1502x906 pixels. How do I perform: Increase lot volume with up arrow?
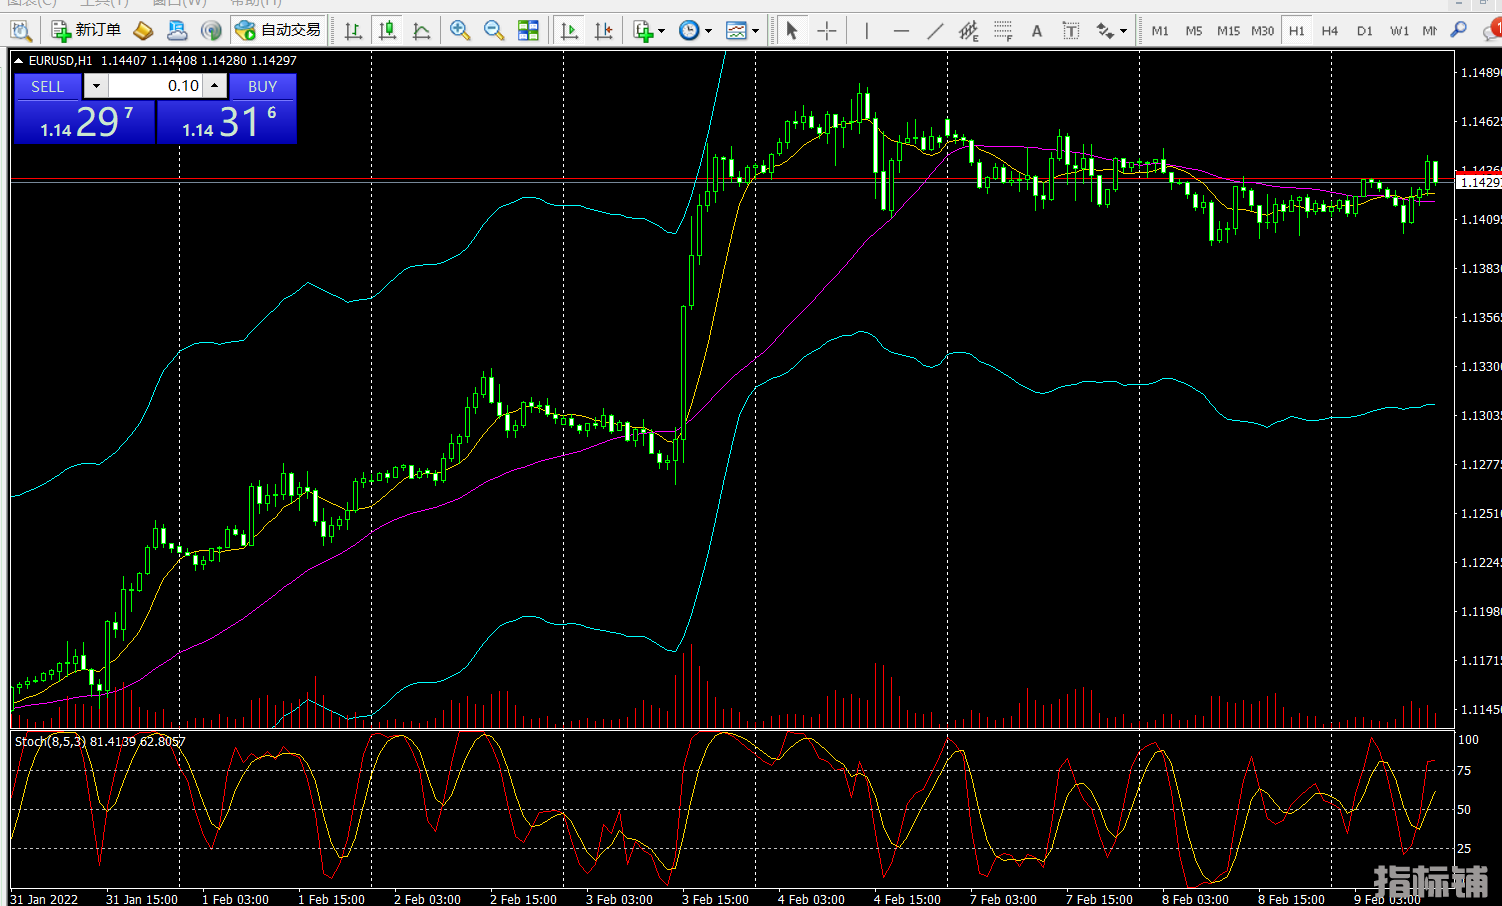215,86
